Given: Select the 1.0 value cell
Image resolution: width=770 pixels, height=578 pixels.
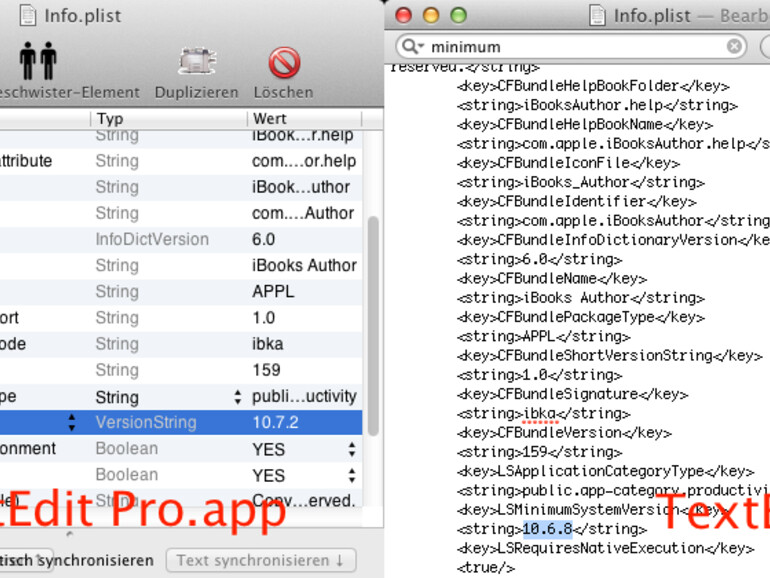Looking at the screenshot, I should click(x=263, y=318).
